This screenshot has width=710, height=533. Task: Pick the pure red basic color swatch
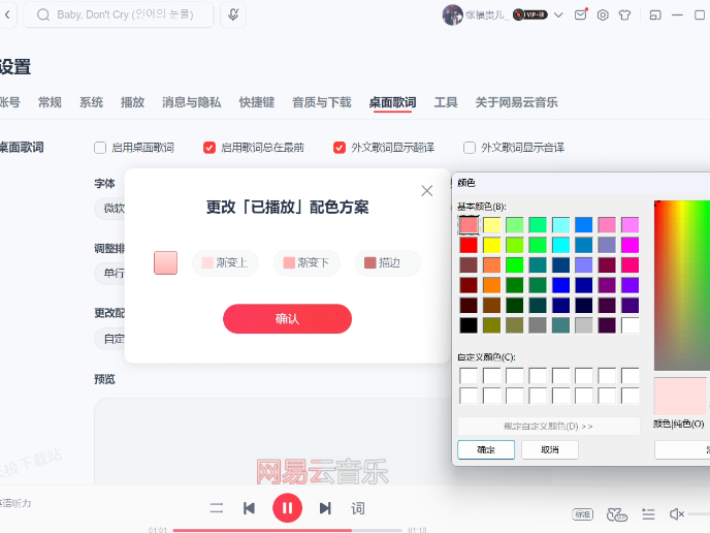[x=469, y=245]
